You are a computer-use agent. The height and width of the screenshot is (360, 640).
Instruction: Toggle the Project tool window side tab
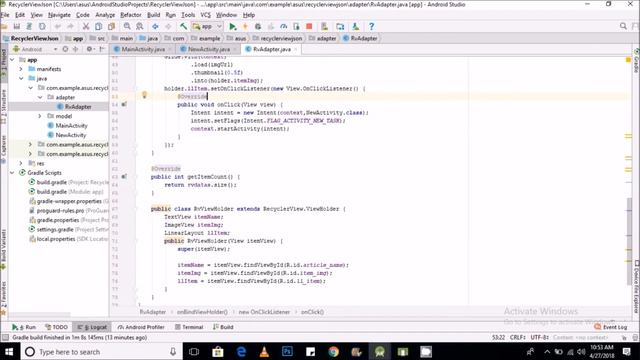[x=4, y=64]
